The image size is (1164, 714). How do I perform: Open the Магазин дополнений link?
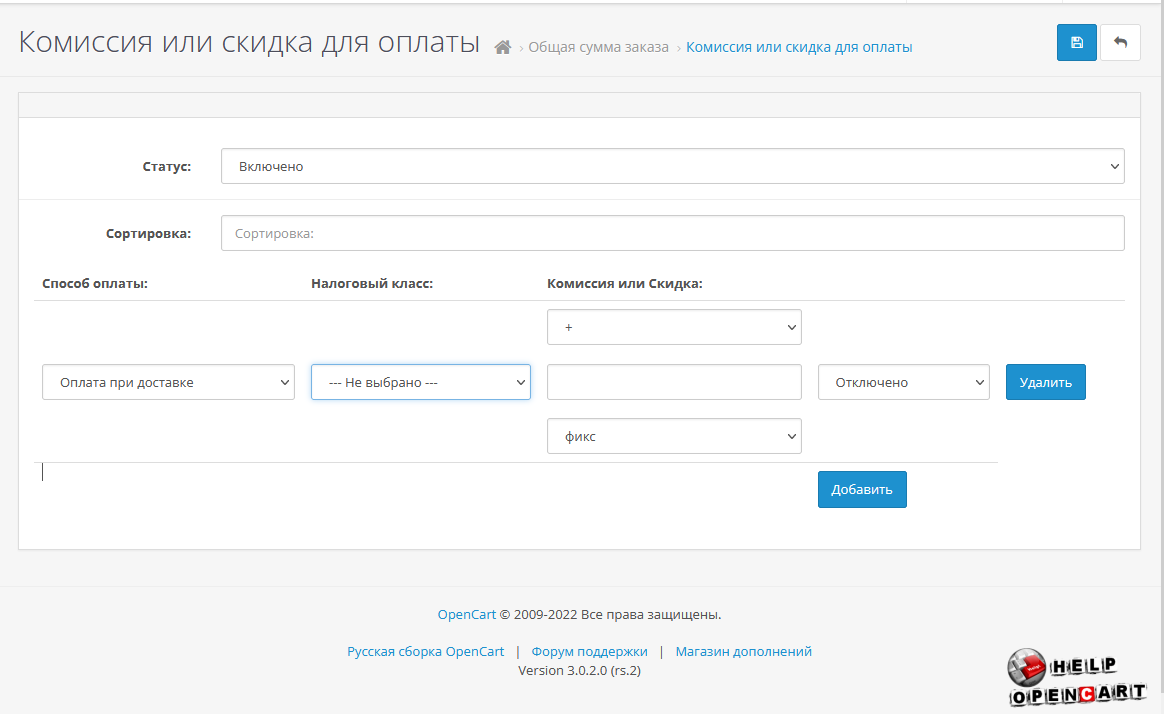[743, 651]
